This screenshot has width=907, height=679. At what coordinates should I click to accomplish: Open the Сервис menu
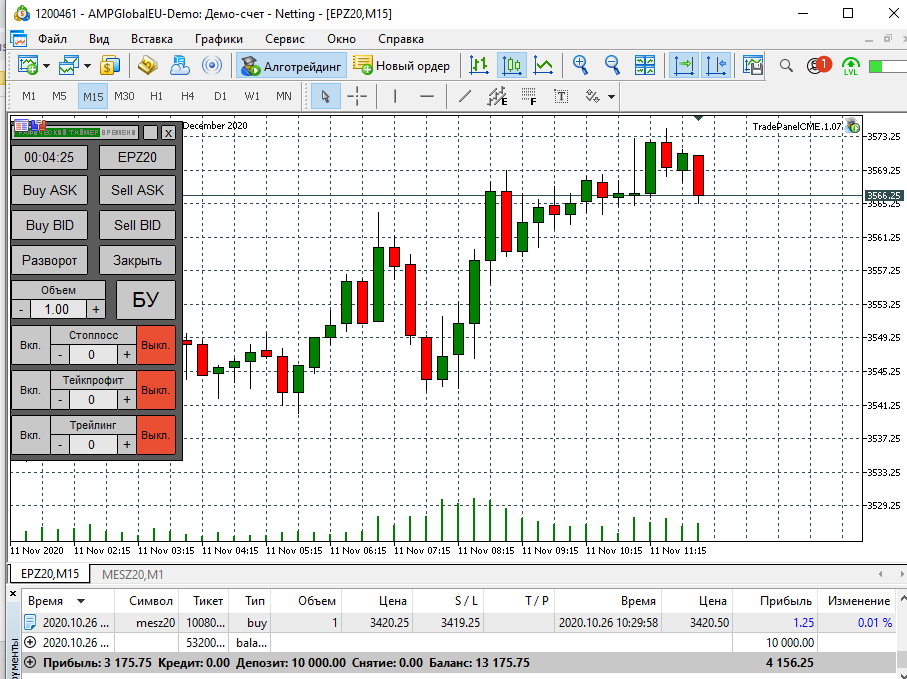click(285, 39)
